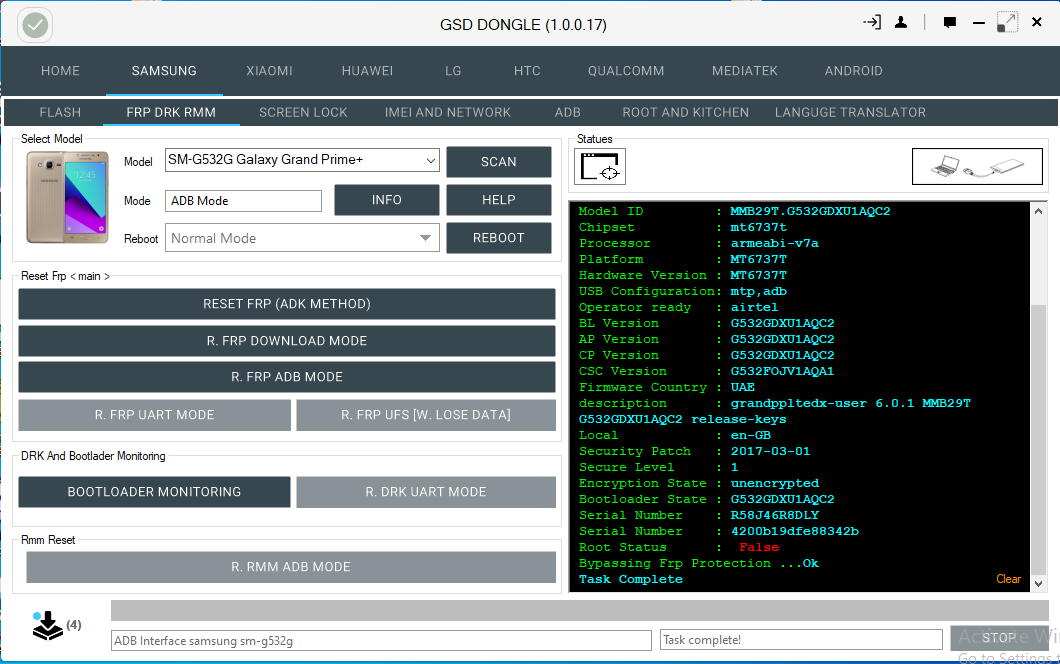
Task: Click R. FRP UART MODE button
Action: [x=155, y=415]
